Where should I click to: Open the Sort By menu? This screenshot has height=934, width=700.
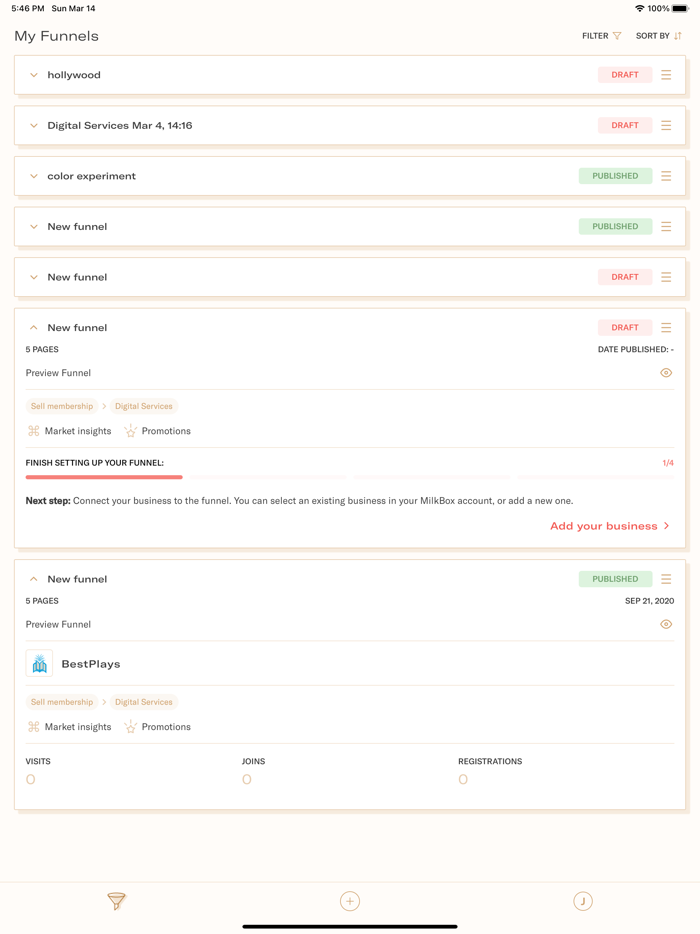659,36
